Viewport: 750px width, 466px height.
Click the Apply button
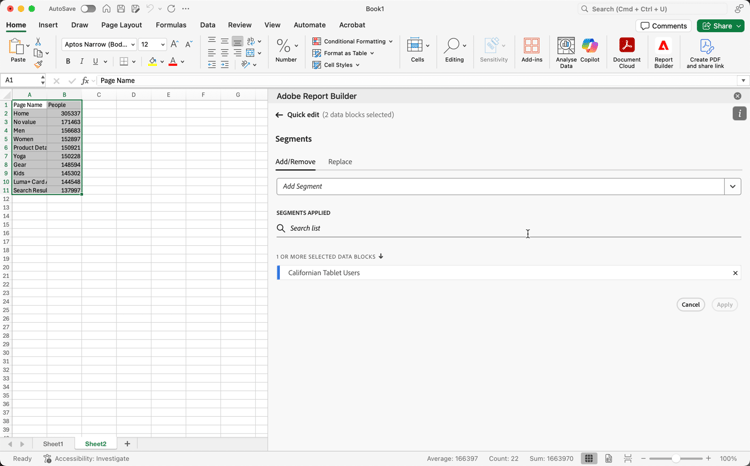[x=724, y=305]
